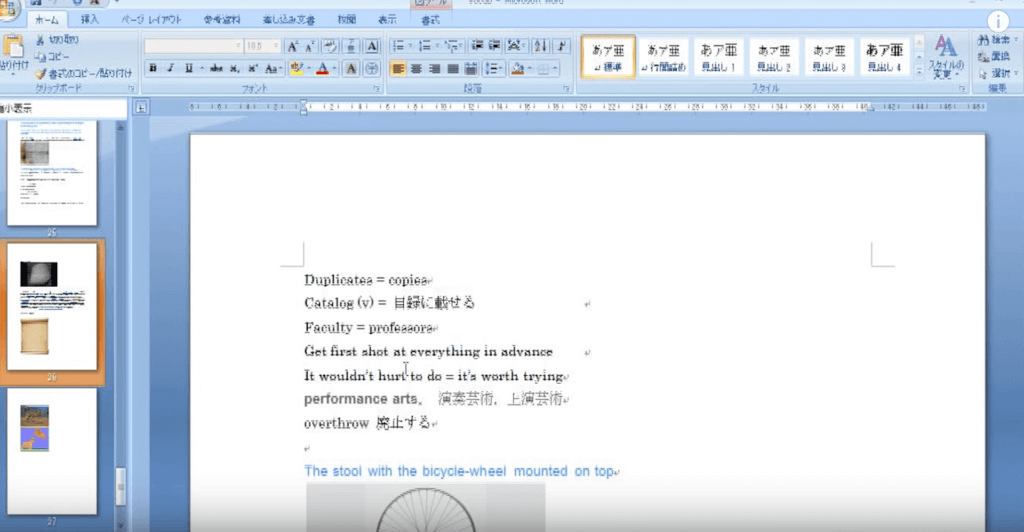Open the 表示 (View) ribbon tab

point(386,19)
